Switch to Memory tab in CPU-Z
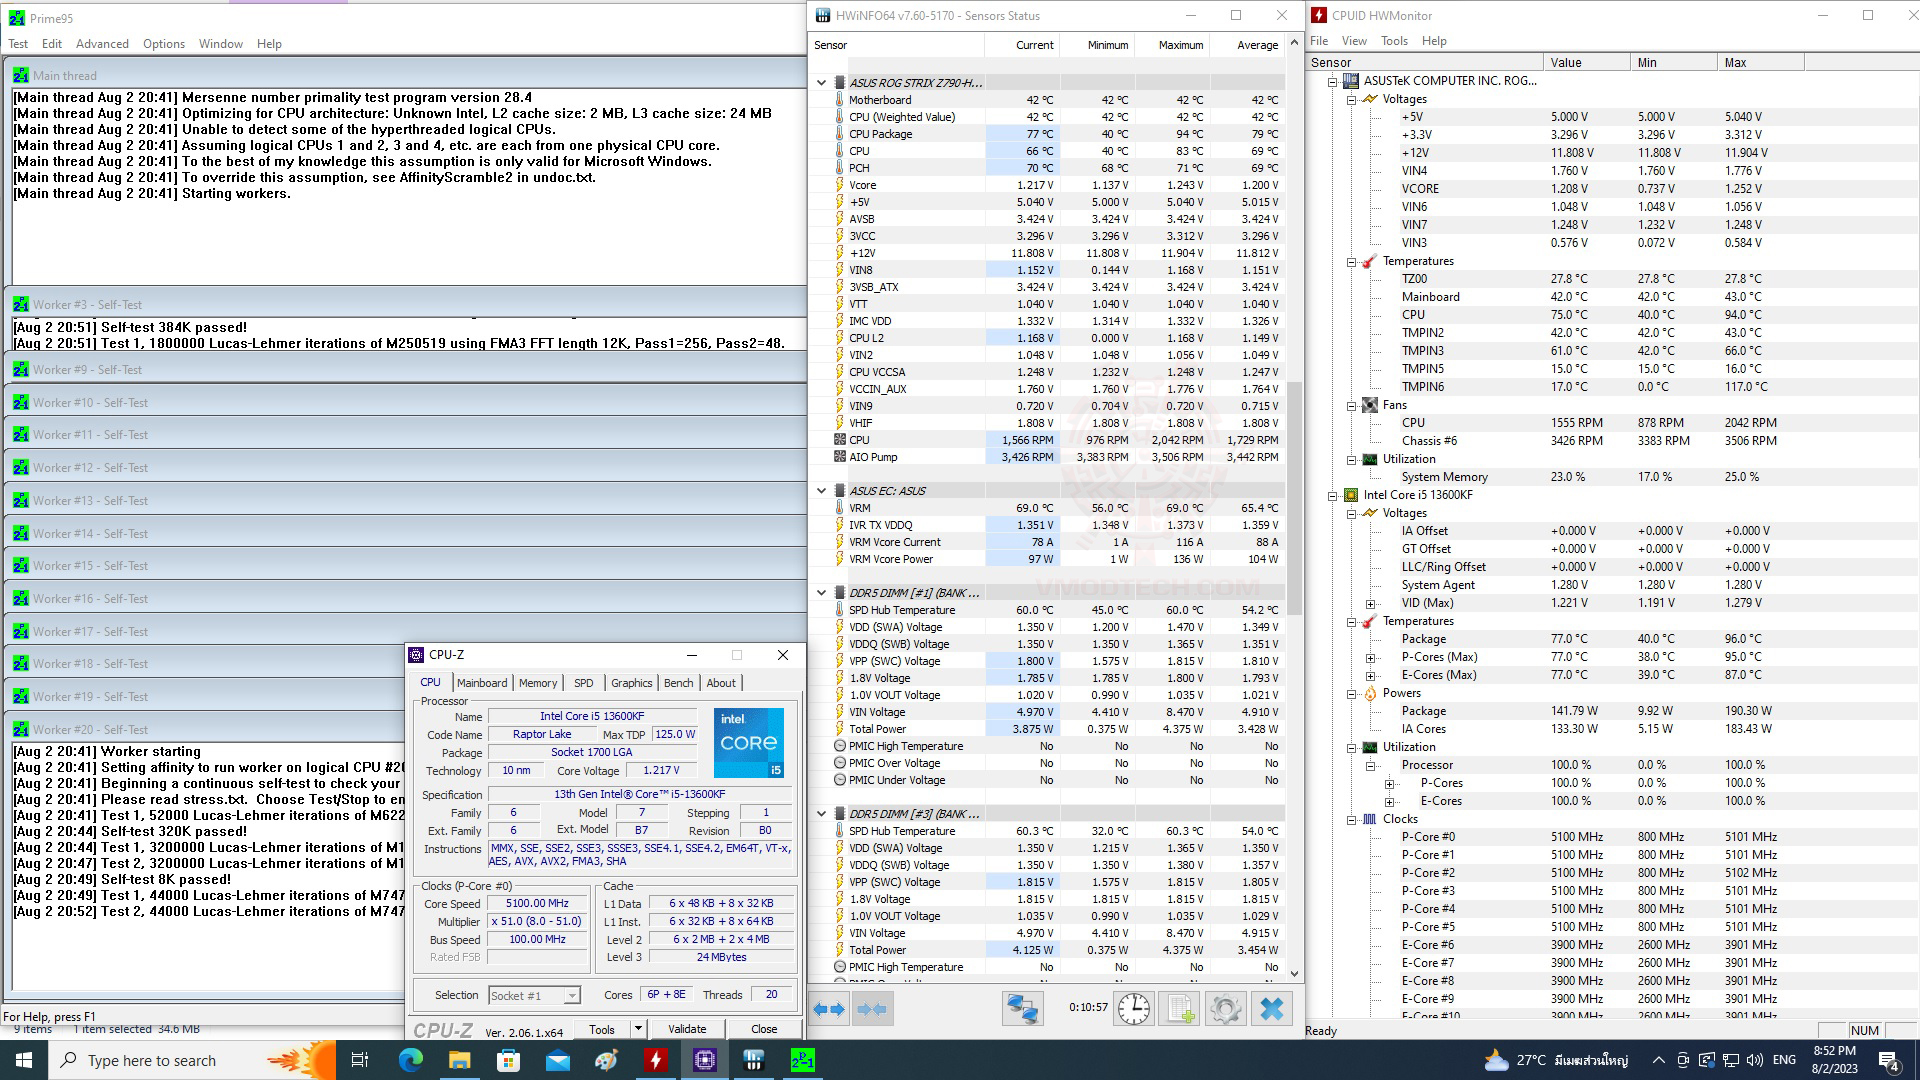Screen dimensions: 1920x1080 (538, 683)
